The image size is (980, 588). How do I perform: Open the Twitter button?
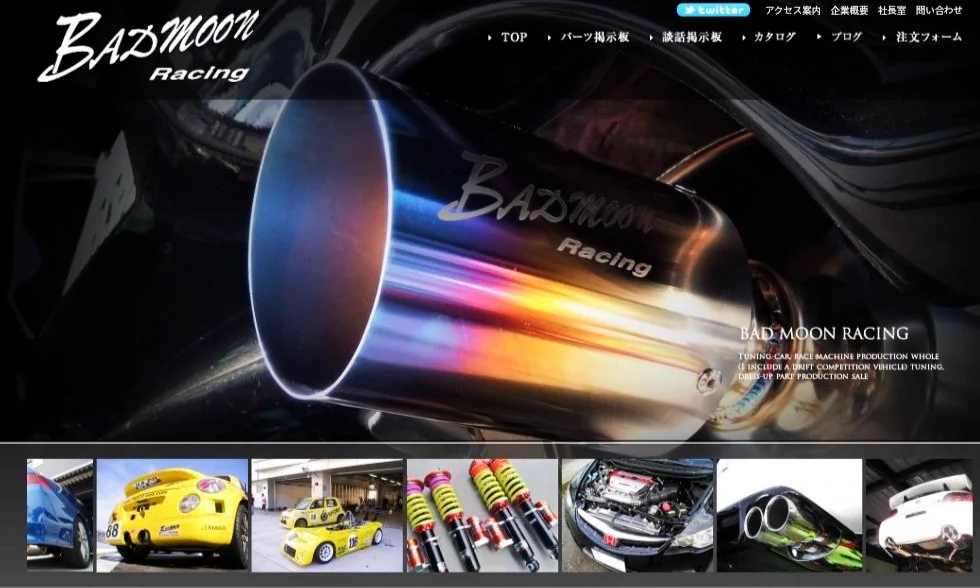(x=713, y=10)
